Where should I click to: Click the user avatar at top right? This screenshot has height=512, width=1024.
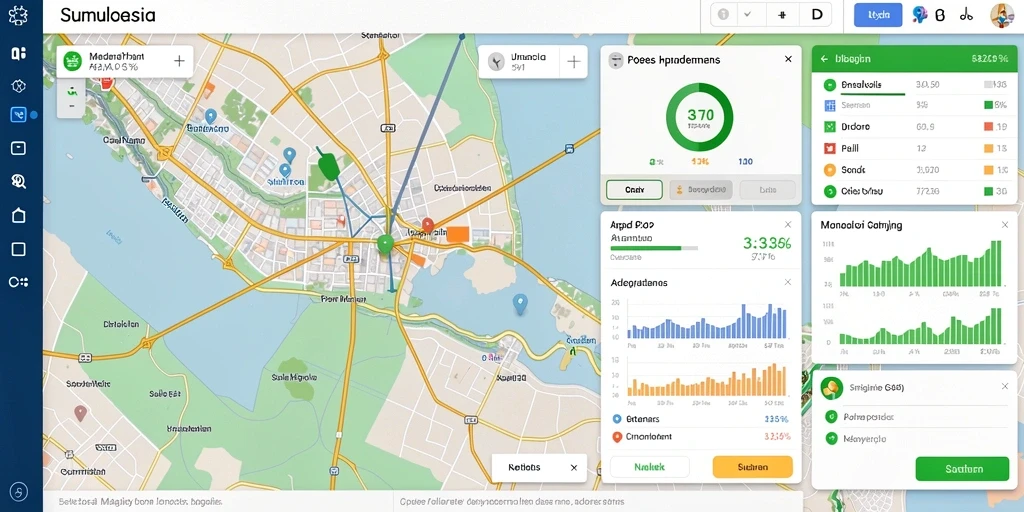pos(1001,14)
